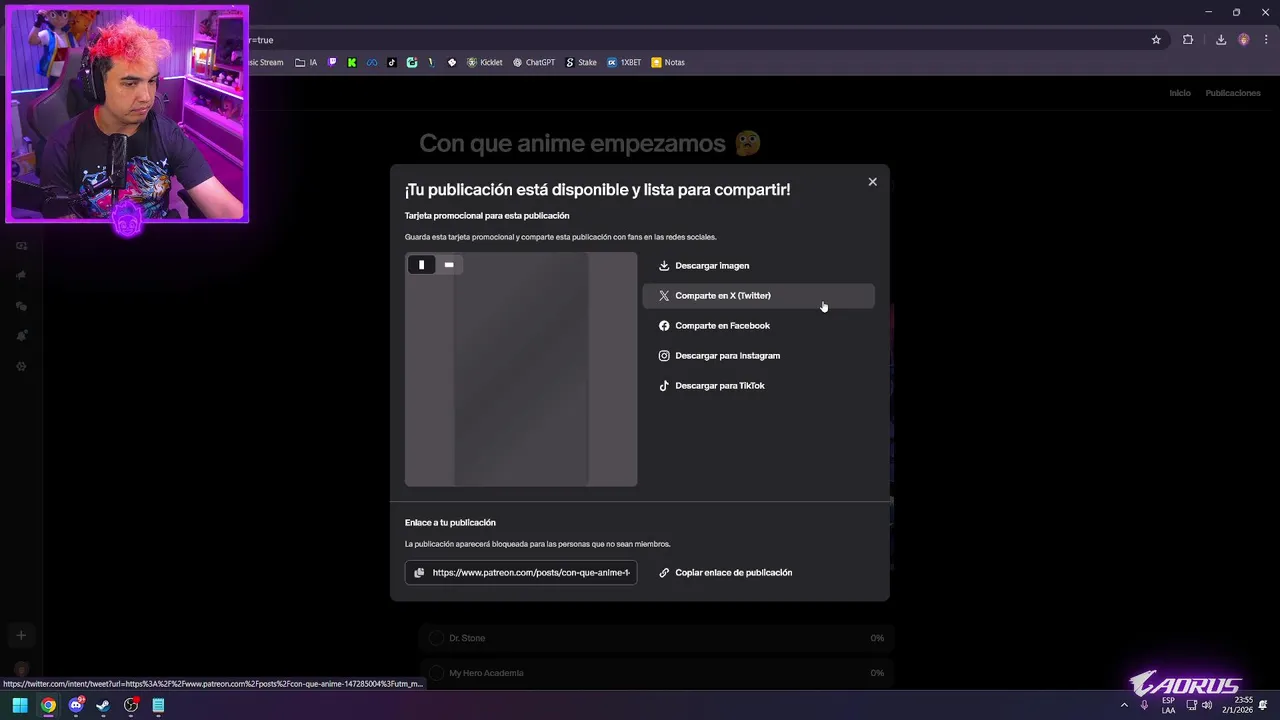This screenshot has height=720, width=1280.
Task: Choose Descargar para Instagram
Action: click(x=758, y=356)
